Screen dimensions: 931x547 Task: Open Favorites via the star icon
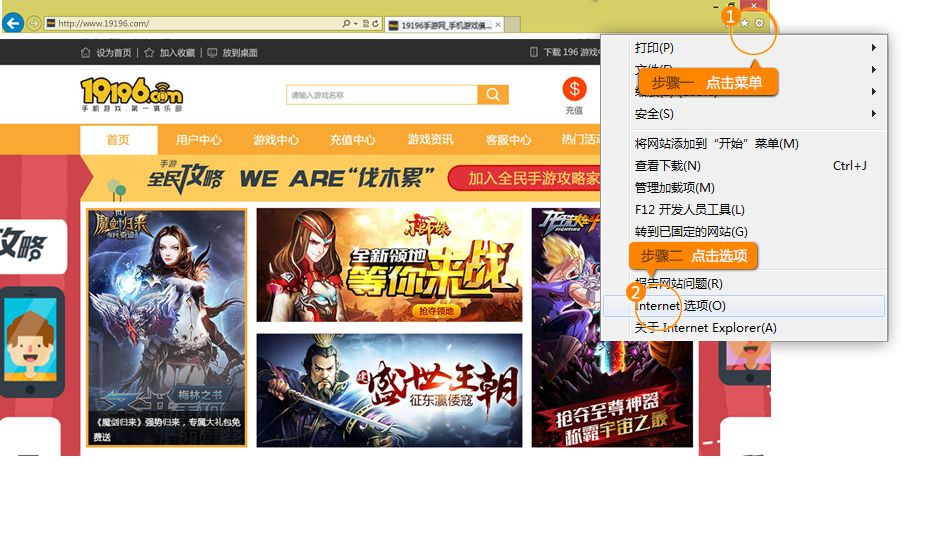click(744, 23)
